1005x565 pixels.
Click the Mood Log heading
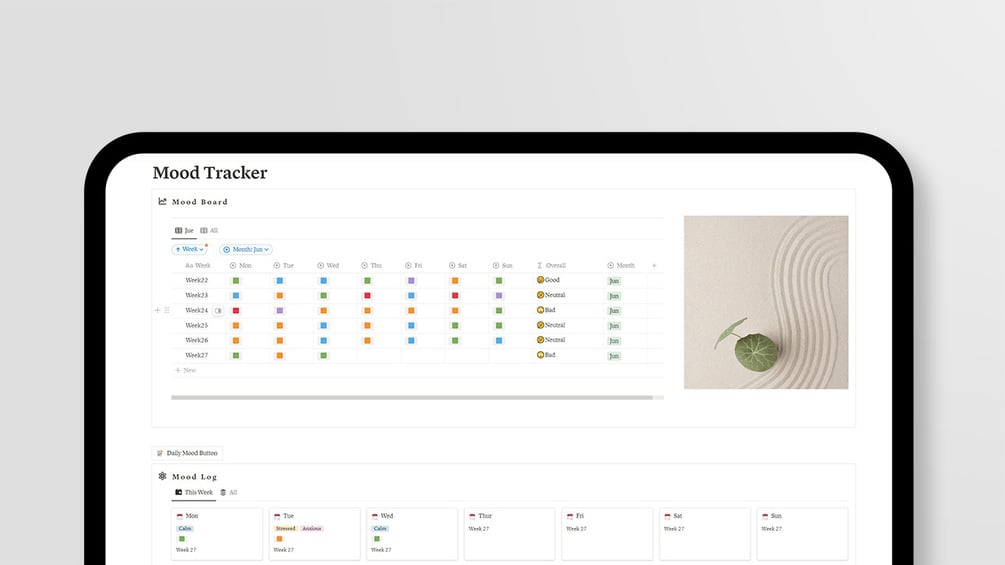click(x=195, y=477)
